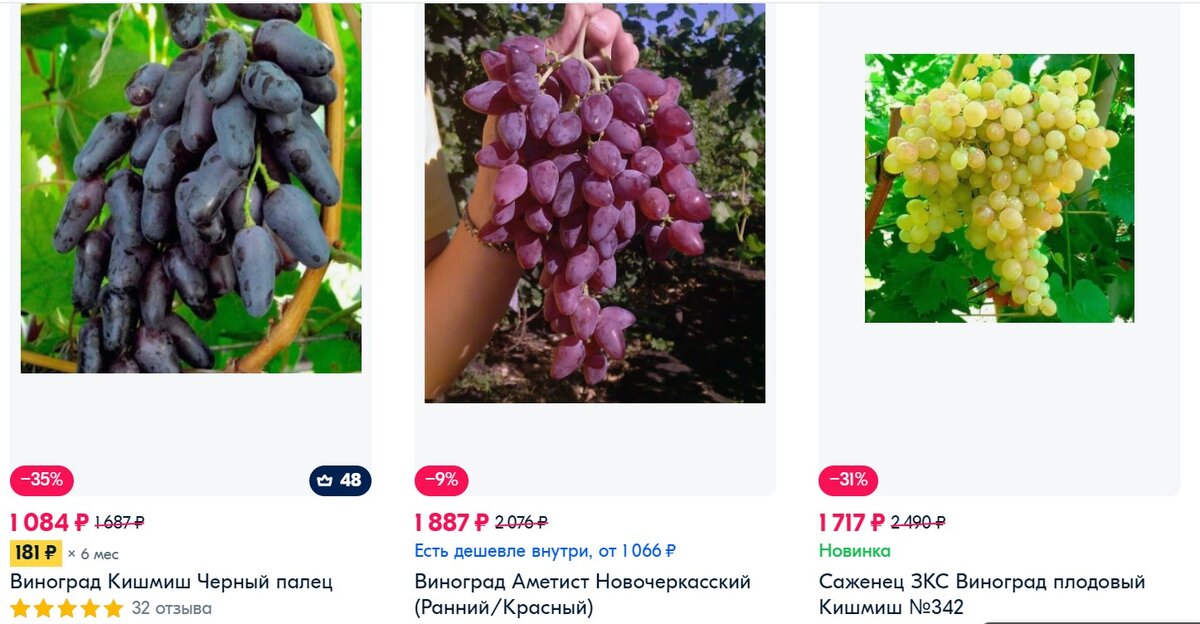Image resolution: width=1200 pixels, height=624 pixels.
Task: Open the black finger grape photo
Action: [x=191, y=187]
